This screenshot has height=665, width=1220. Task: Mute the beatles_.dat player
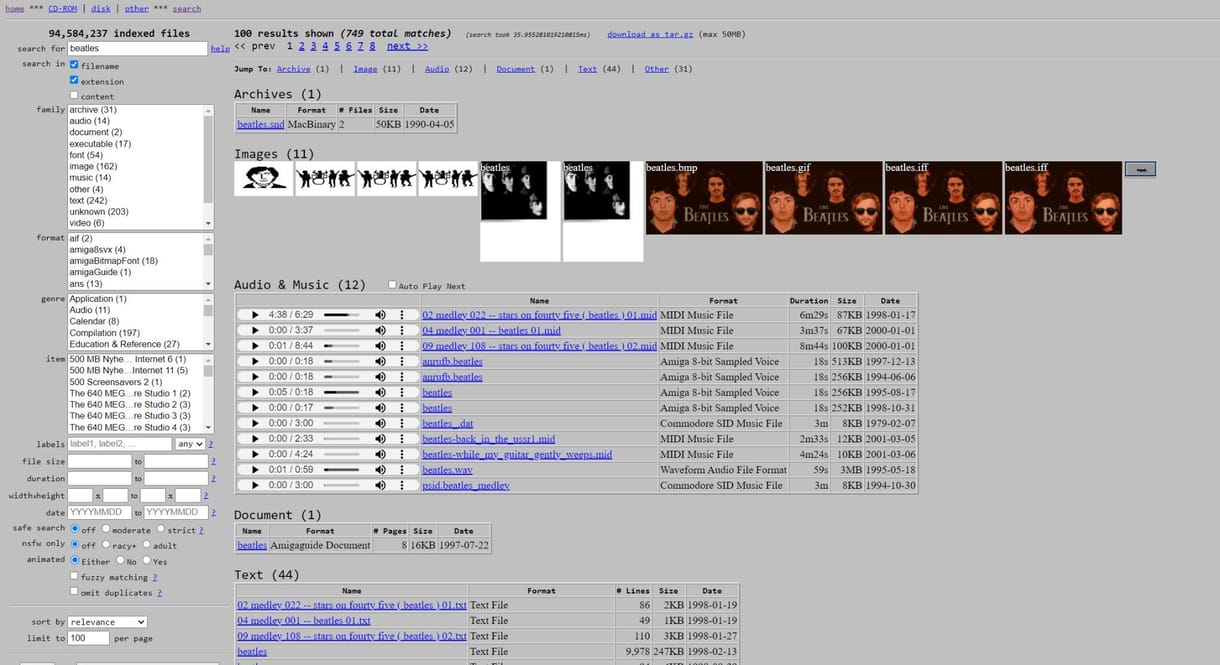(380, 423)
